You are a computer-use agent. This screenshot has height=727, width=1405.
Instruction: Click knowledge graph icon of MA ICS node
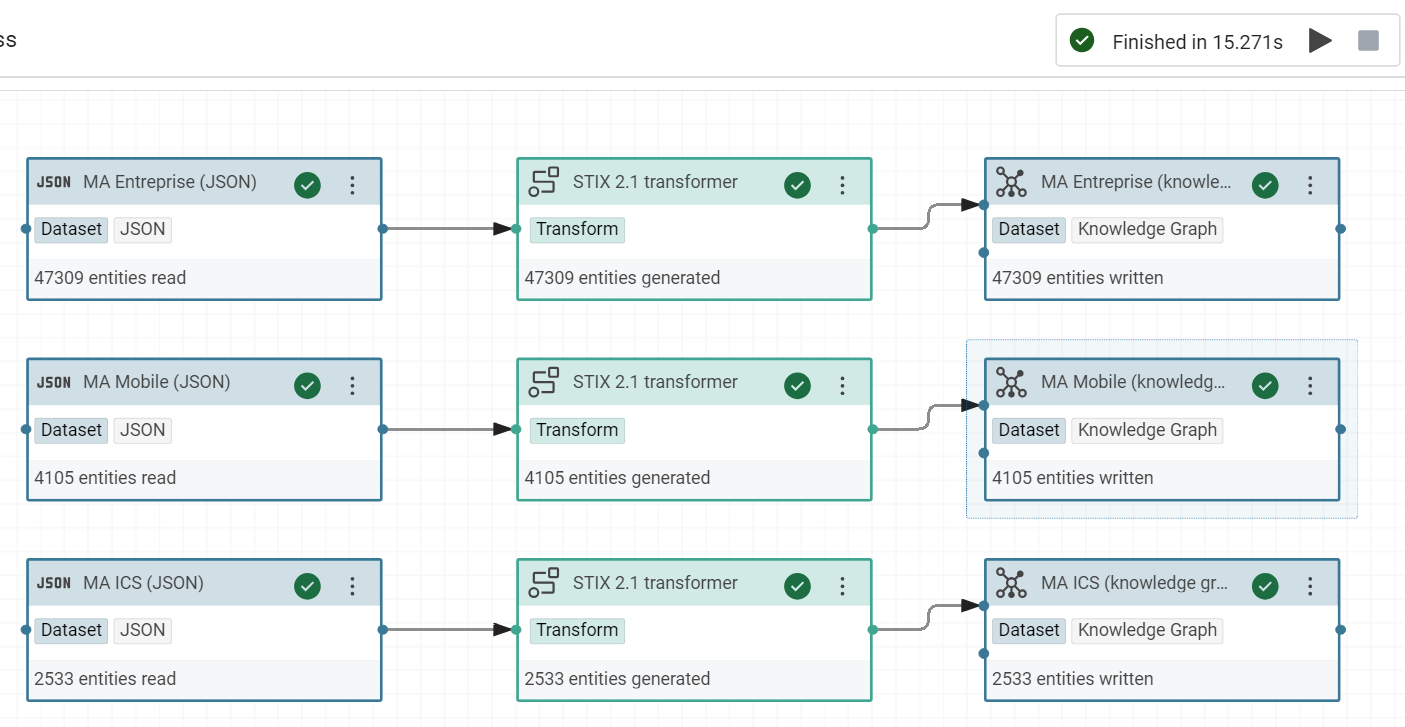point(1011,584)
